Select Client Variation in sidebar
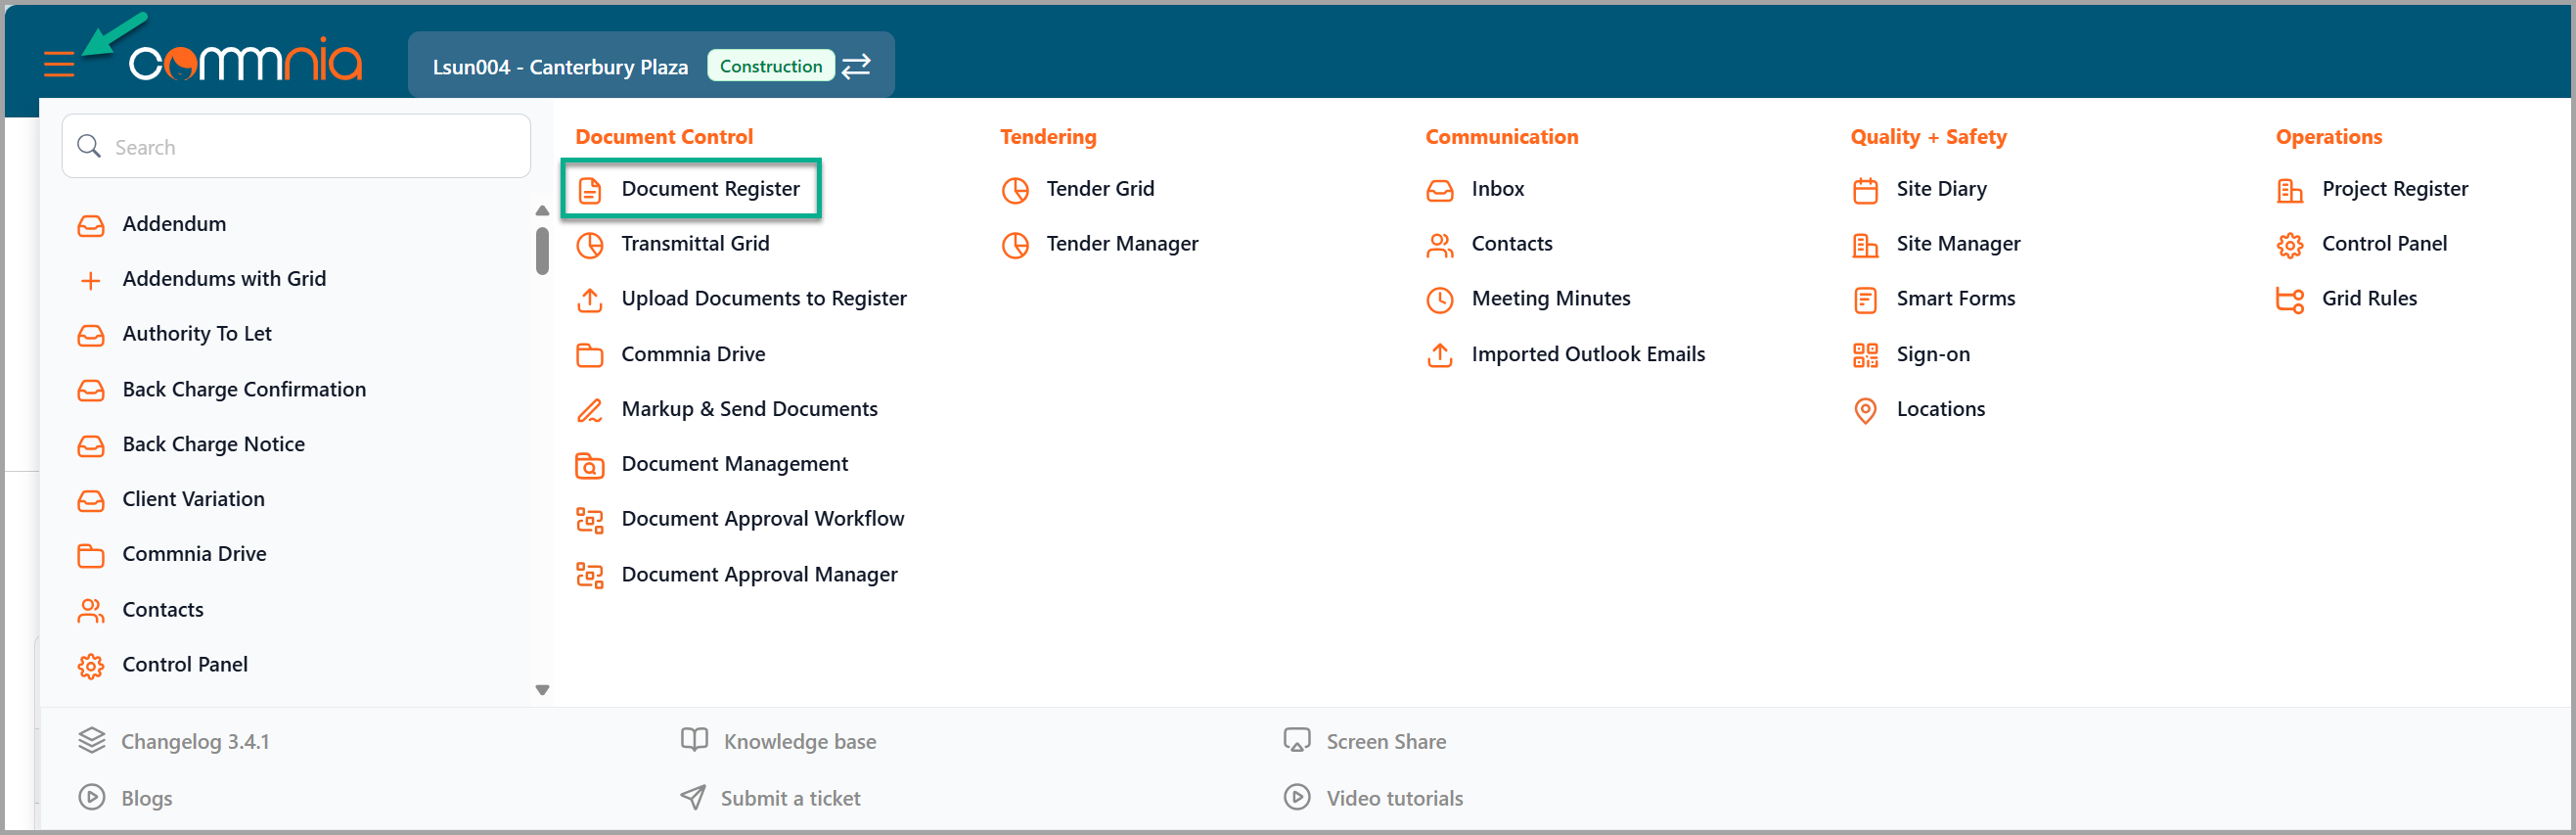This screenshot has height=835, width=2576. [193, 500]
